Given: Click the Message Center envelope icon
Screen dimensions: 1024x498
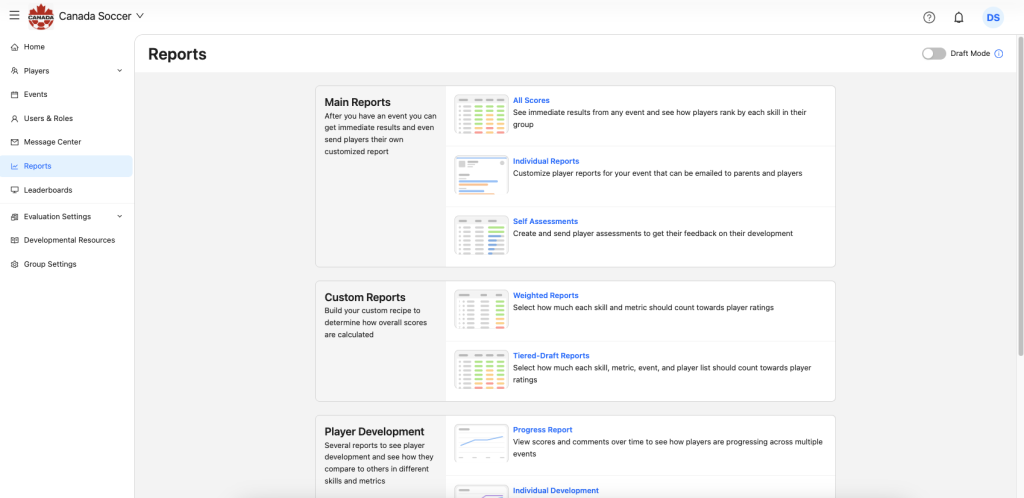Looking at the screenshot, I should [14, 142].
